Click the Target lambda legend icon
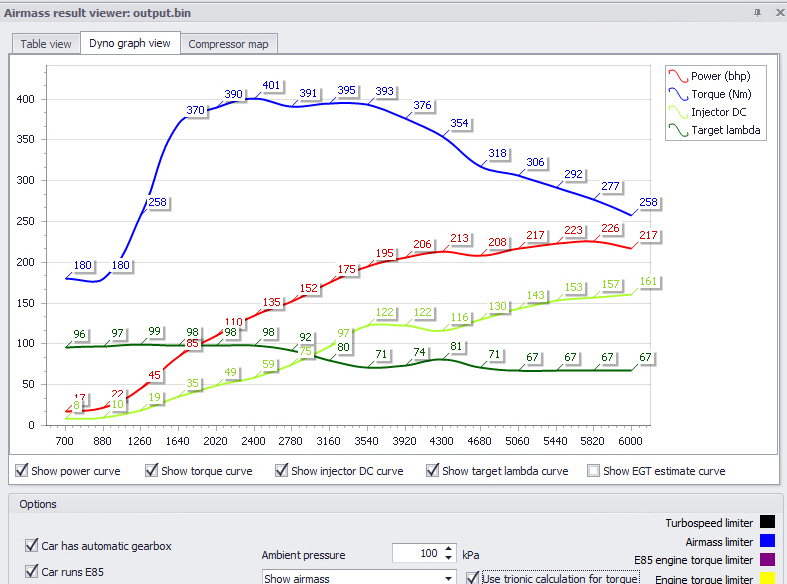Image resolution: width=787 pixels, height=584 pixels. 678,130
